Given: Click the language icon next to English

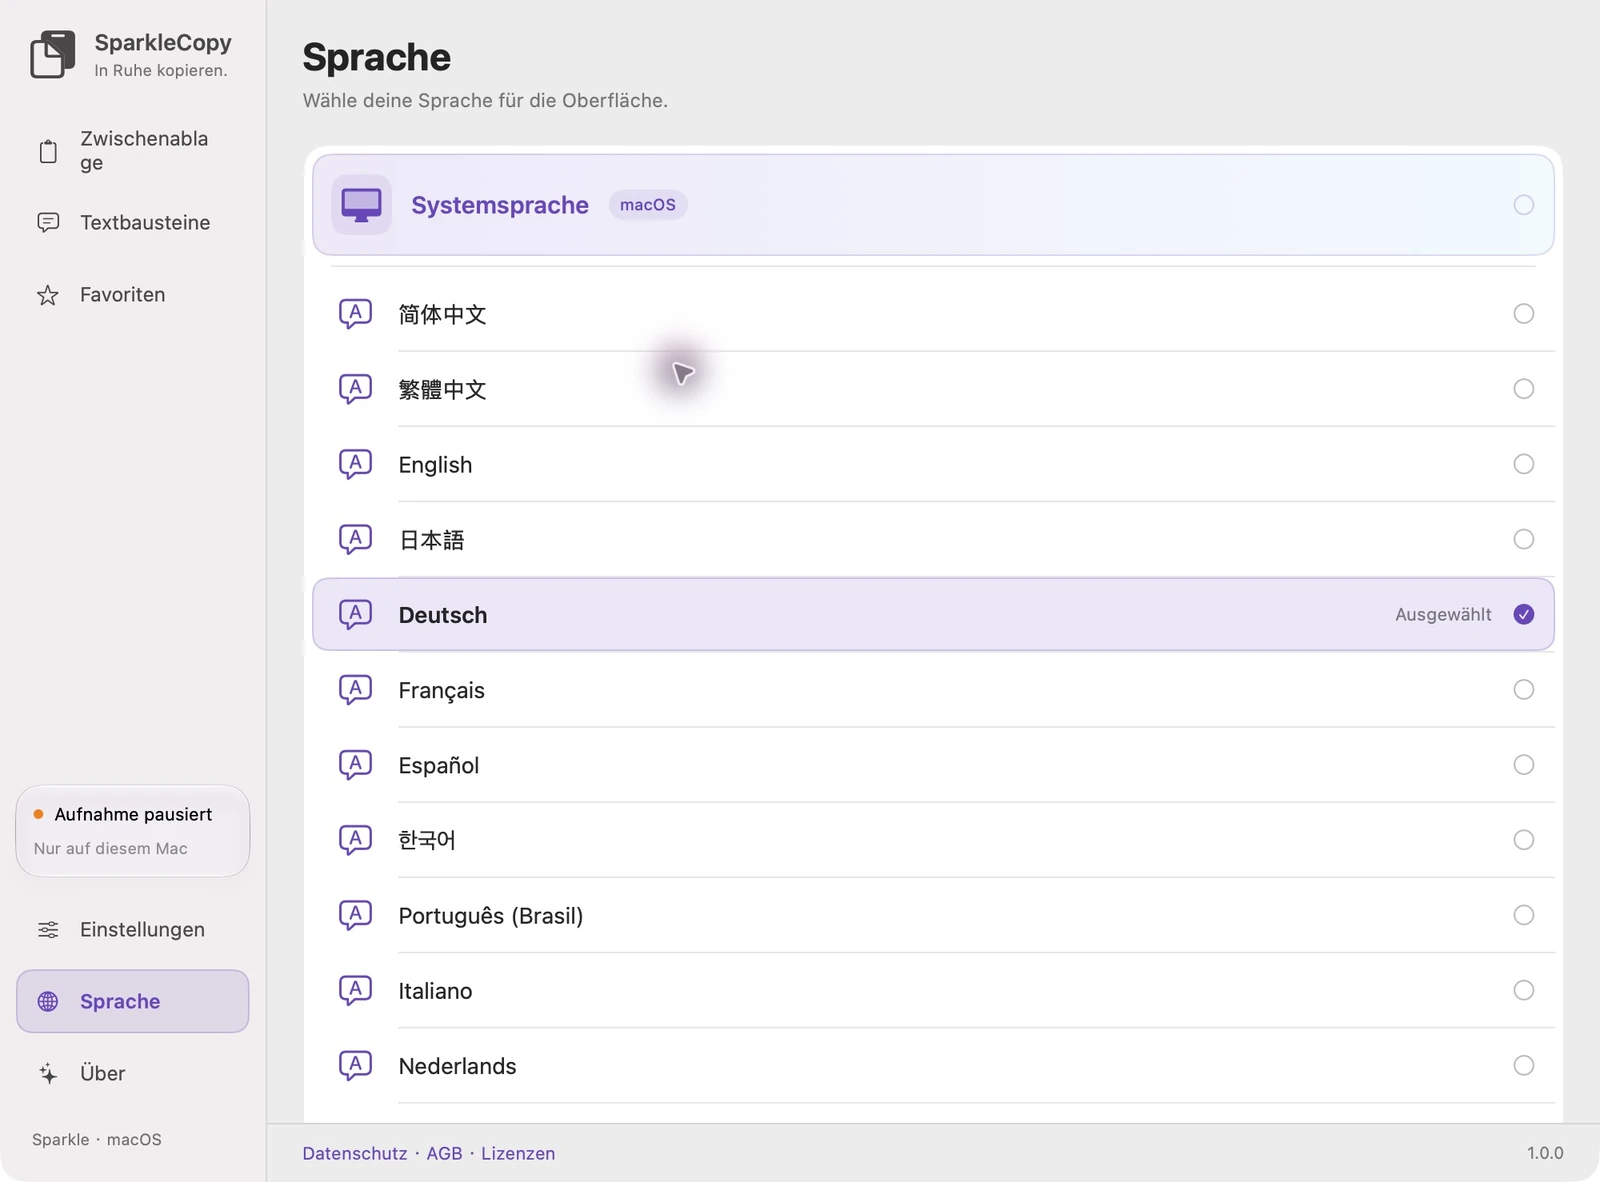Looking at the screenshot, I should tap(355, 464).
